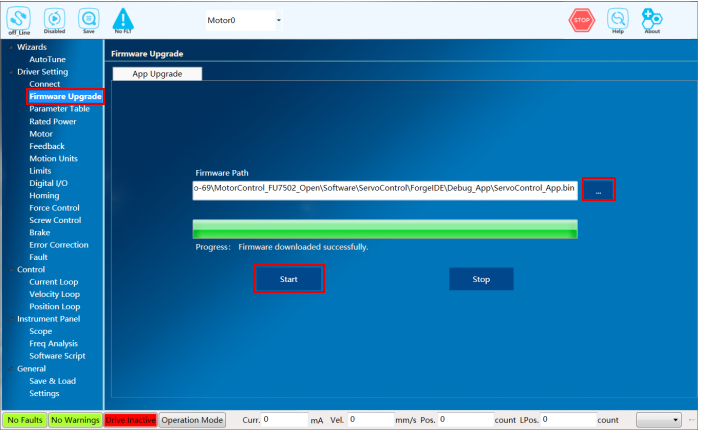This screenshot has height=433, width=702.
Task: Open Position Loop tuning
Action: coord(55,307)
